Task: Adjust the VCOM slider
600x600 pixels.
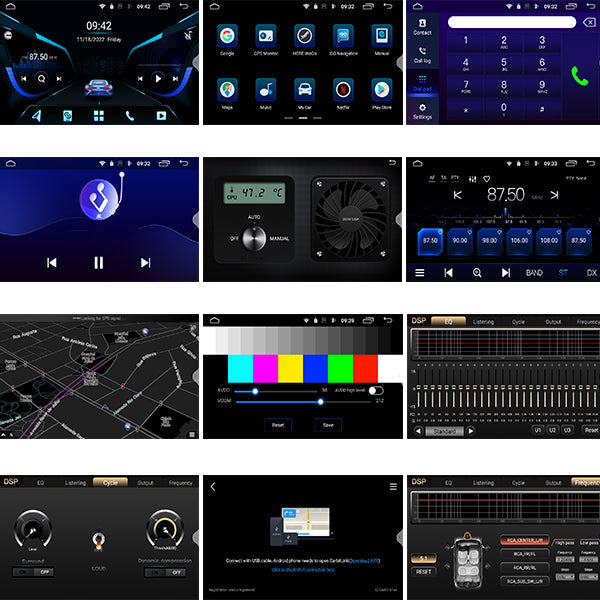Action: click(x=320, y=401)
